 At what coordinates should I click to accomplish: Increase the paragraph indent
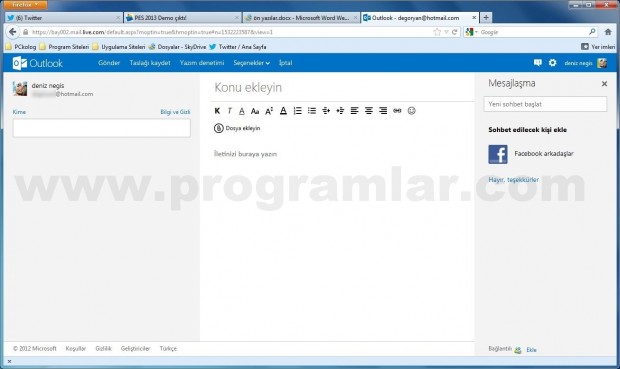pos(326,111)
